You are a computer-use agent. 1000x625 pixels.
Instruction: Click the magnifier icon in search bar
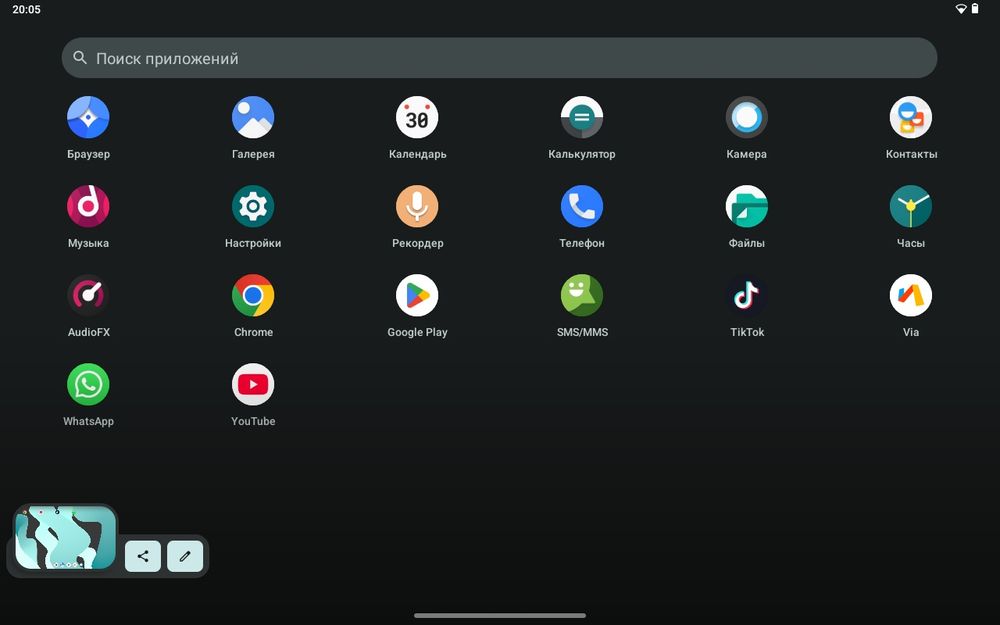[80, 58]
